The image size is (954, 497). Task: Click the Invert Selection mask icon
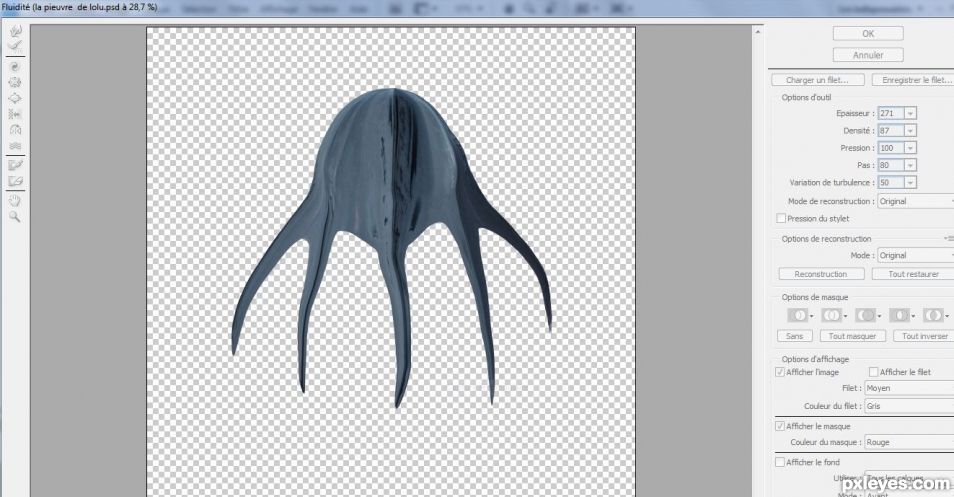pos(933,315)
